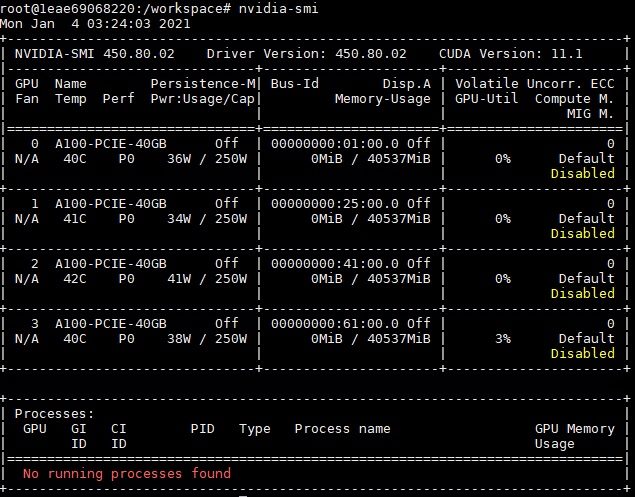Click bus ID 00000000:01:00.0

pos(335,144)
